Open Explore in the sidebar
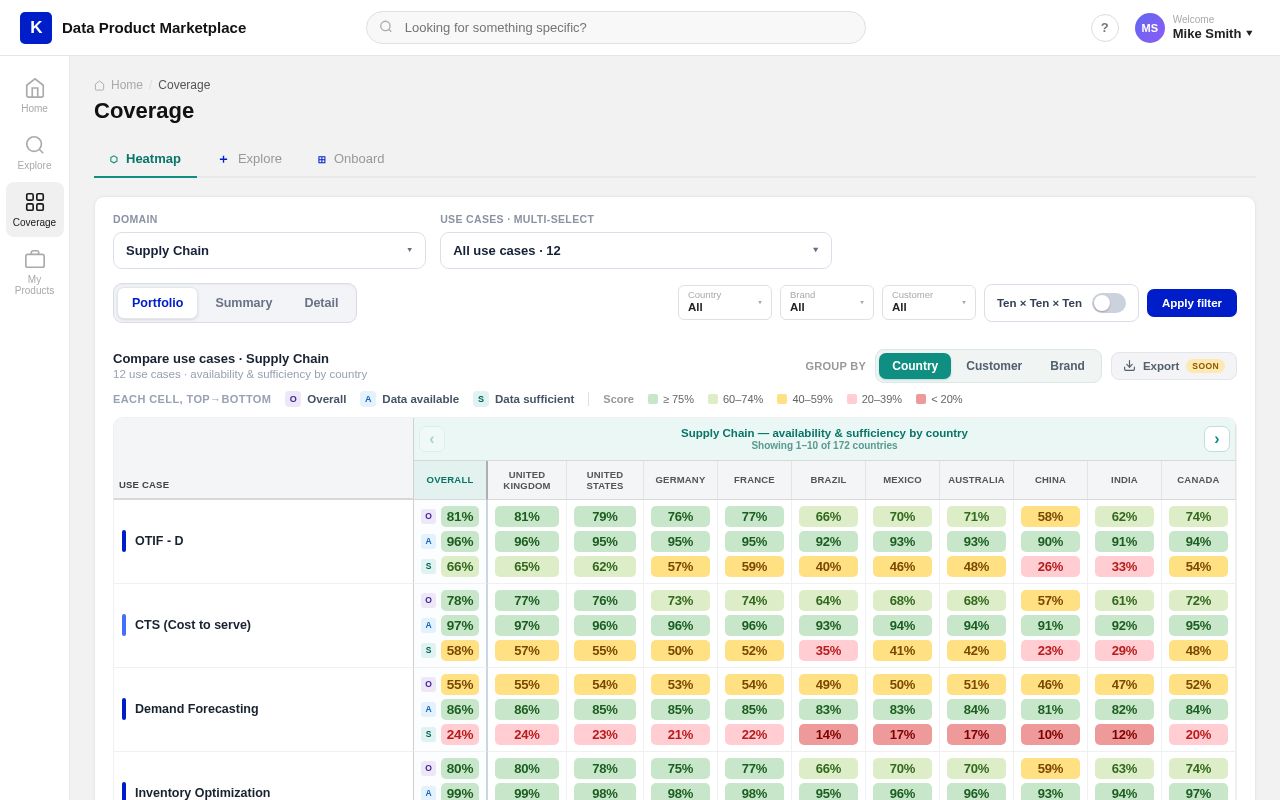This screenshot has width=1280, height=800. pos(35,153)
